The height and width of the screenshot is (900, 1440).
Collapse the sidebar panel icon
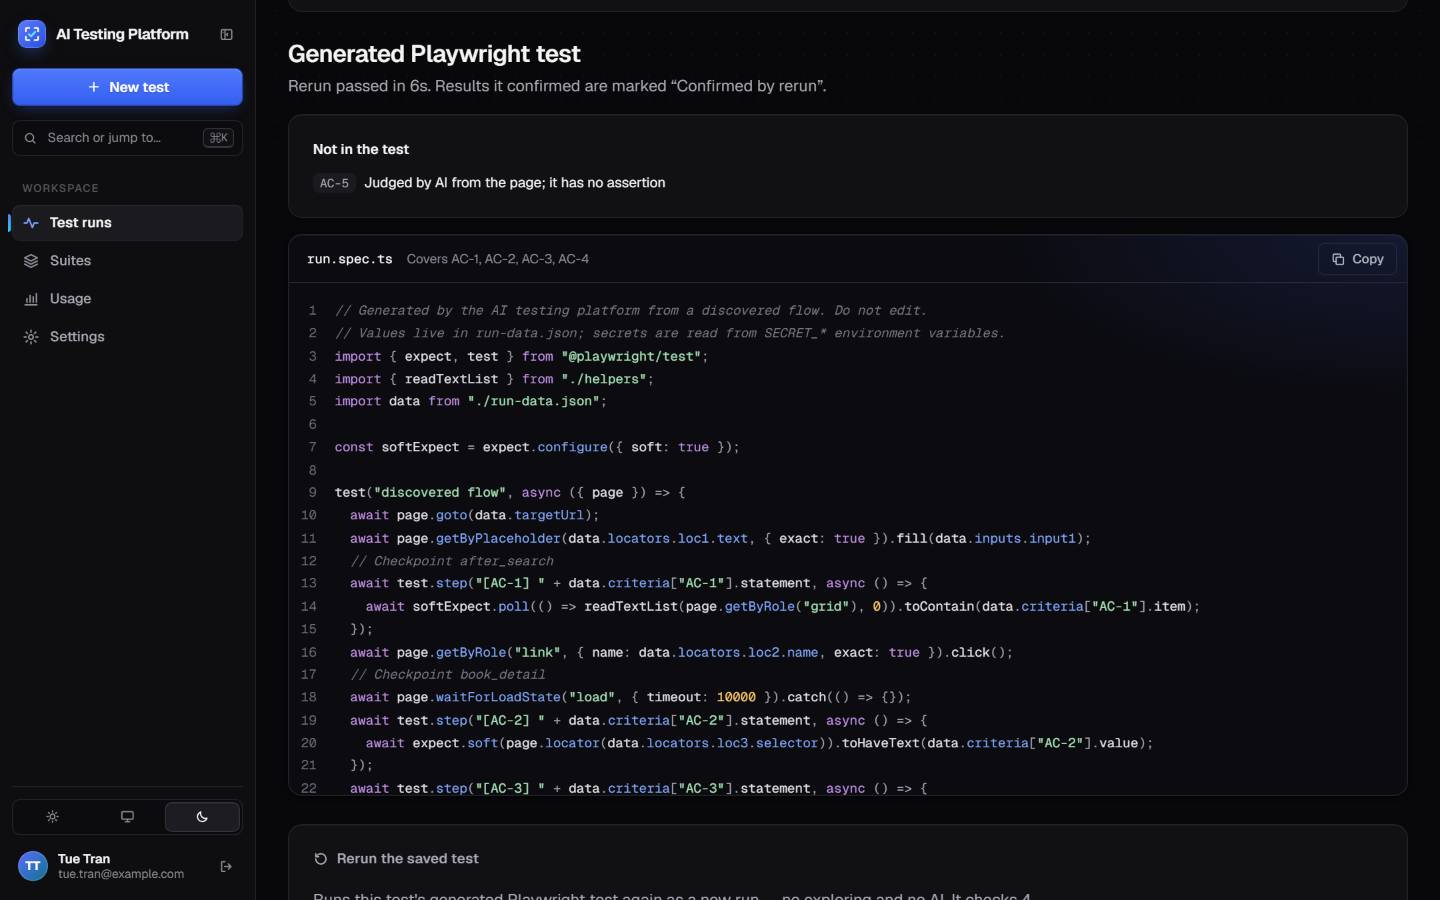tap(227, 34)
